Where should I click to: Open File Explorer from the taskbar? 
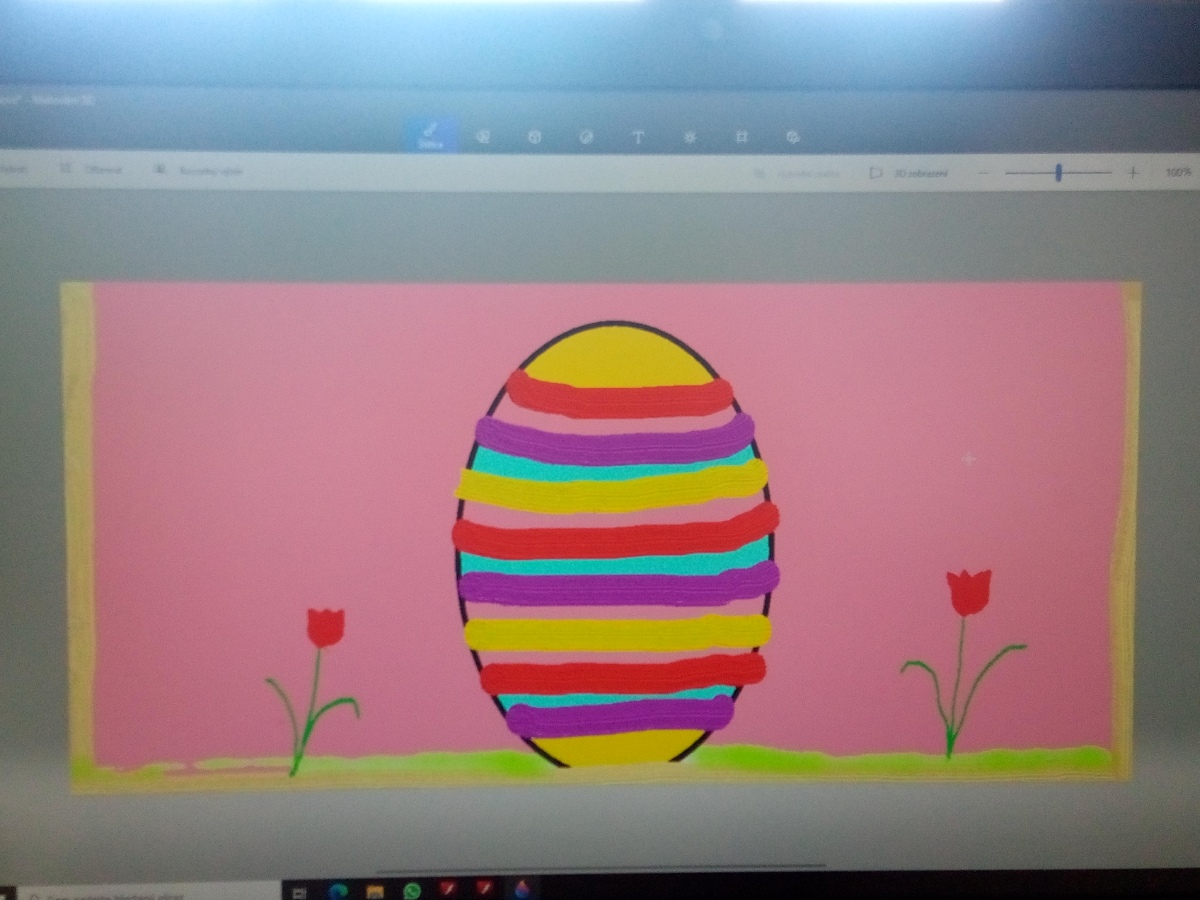pos(375,890)
